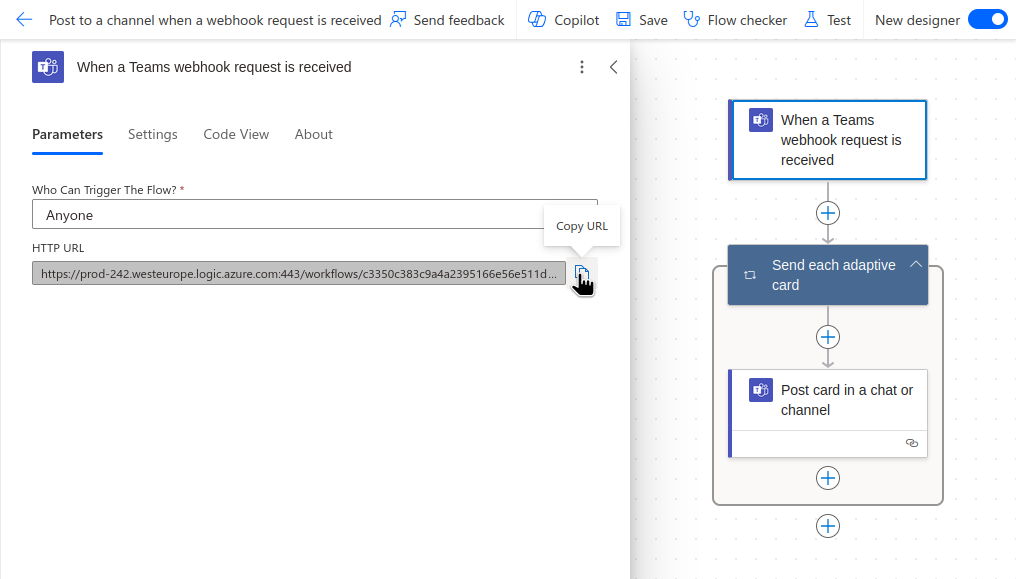Switch to the Settings tab
The width and height of the screenshot is (1016, 579).
[152, 134]
